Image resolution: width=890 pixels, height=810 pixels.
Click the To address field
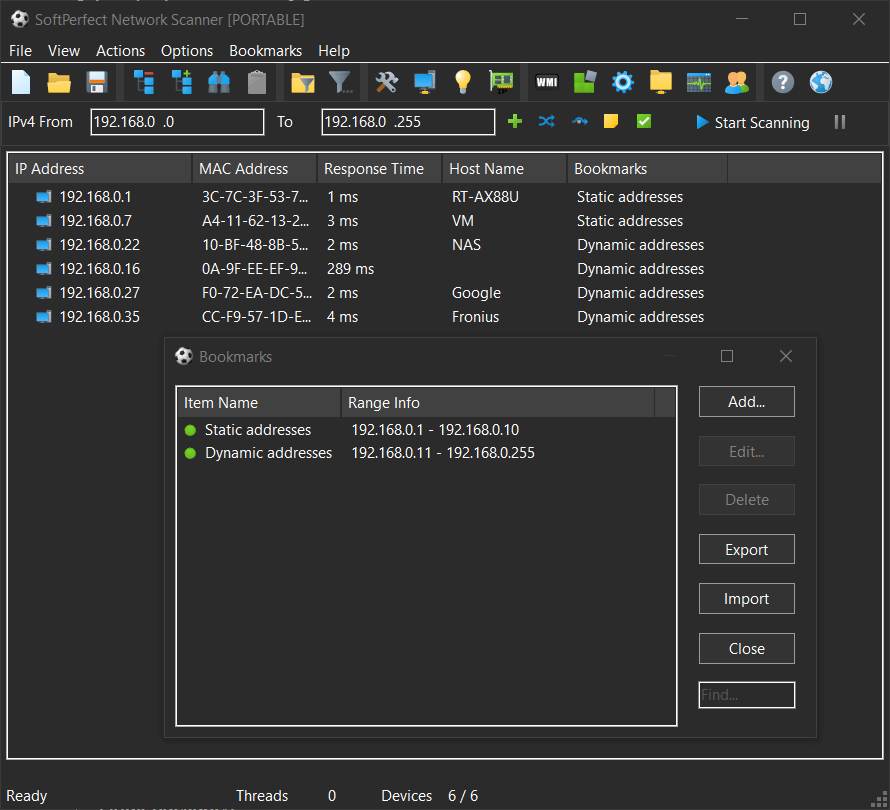pyautogui.click(x=408, y=122)
